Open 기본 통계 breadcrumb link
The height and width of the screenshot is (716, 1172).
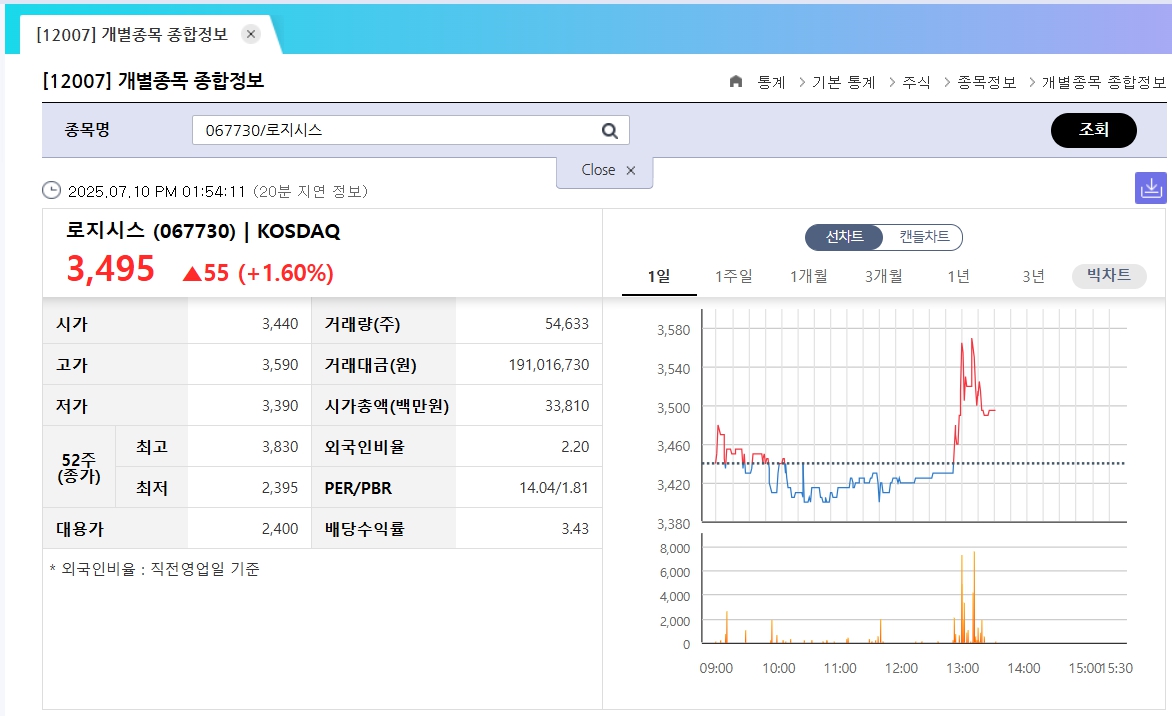point(843,82)
